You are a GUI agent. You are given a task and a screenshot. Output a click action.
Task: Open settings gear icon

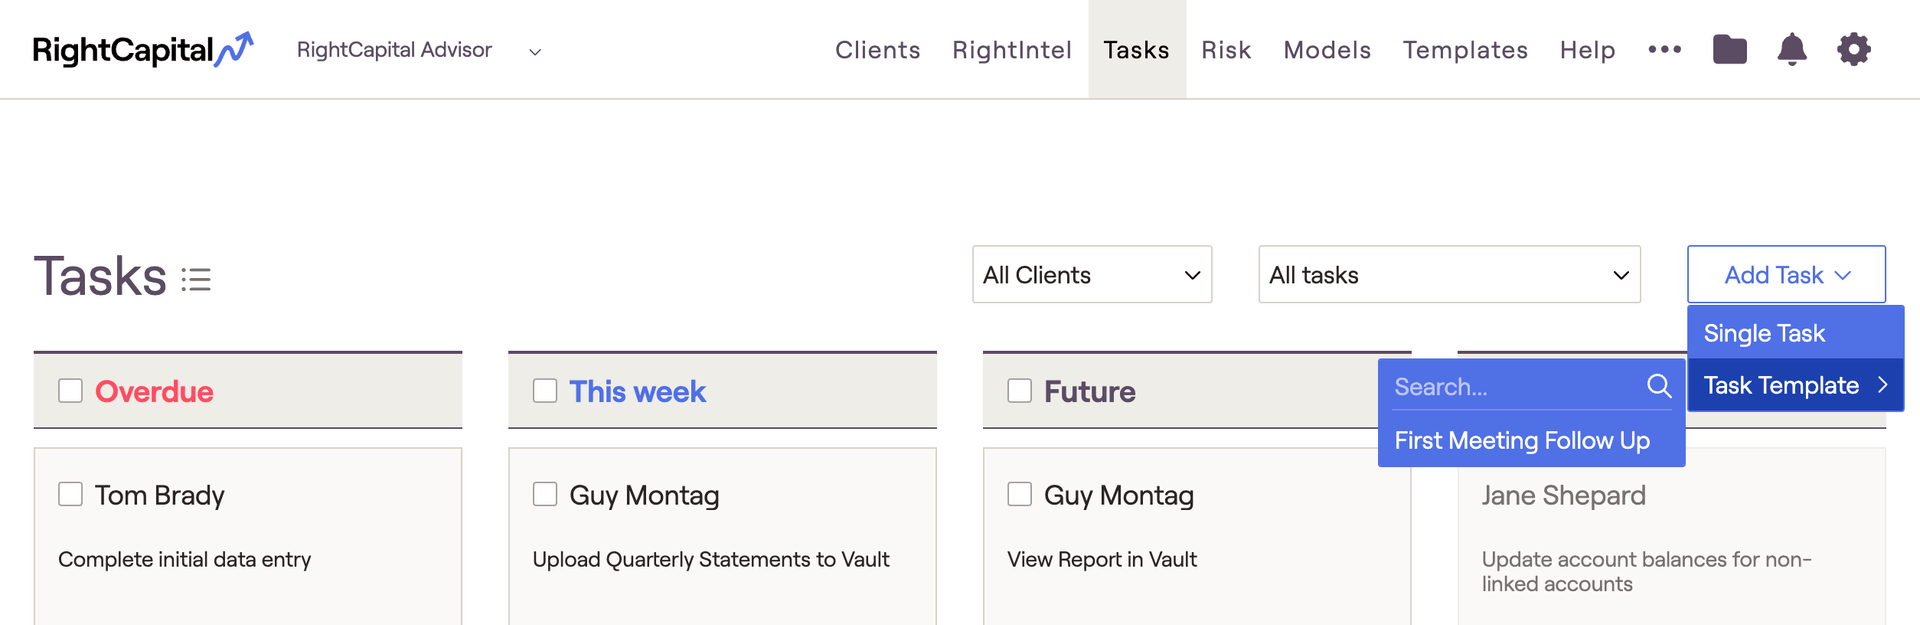point(1854,49)
